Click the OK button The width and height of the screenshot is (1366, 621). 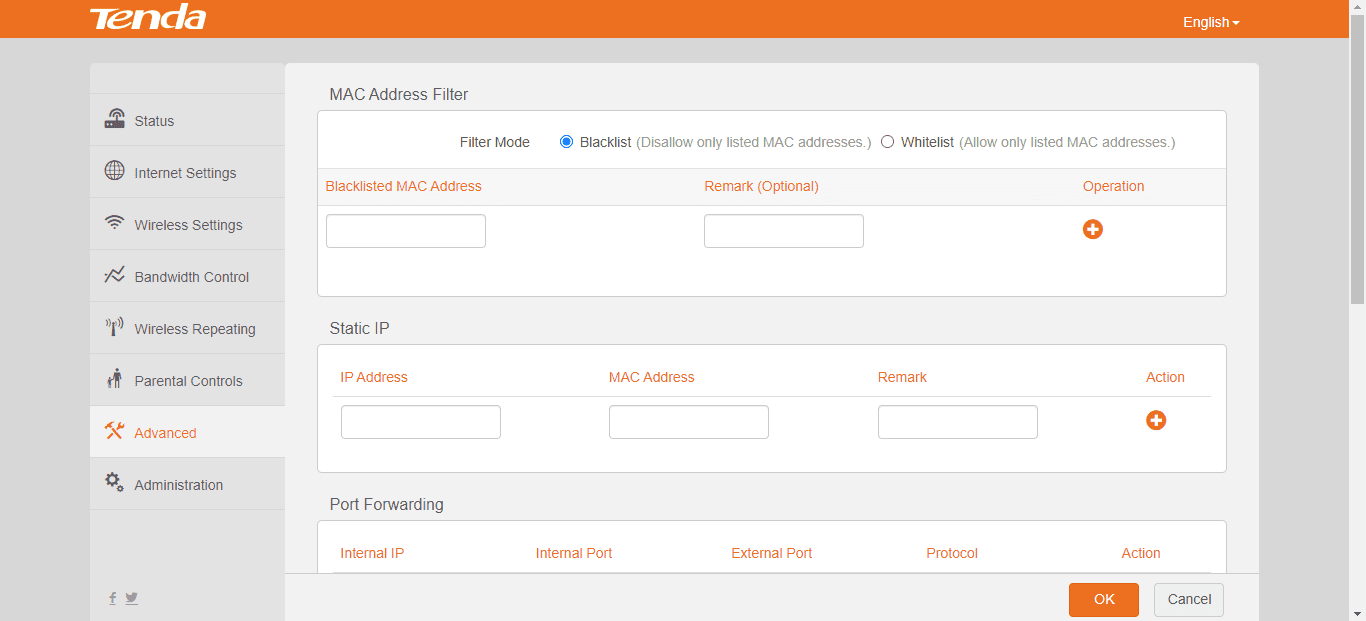[x=1104, y=599]
